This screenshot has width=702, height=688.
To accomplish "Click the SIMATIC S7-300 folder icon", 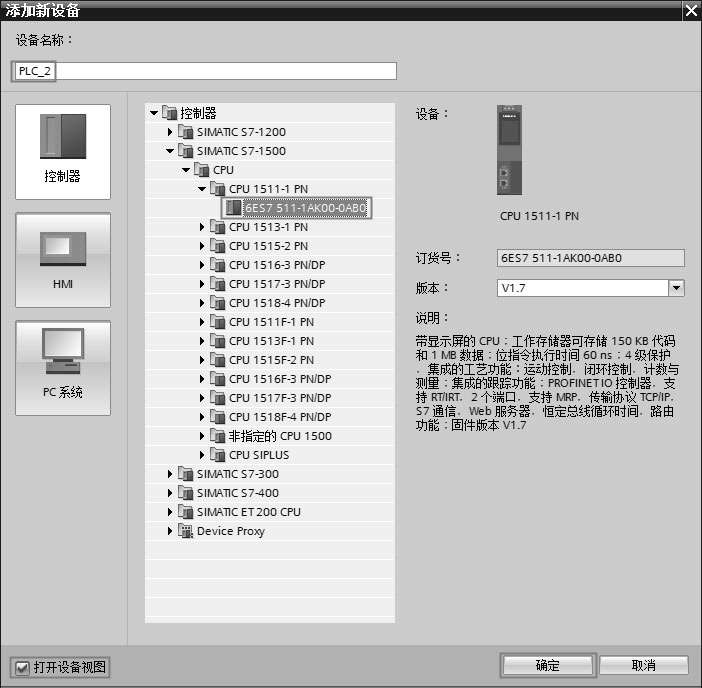I will [x=185, y=474].
